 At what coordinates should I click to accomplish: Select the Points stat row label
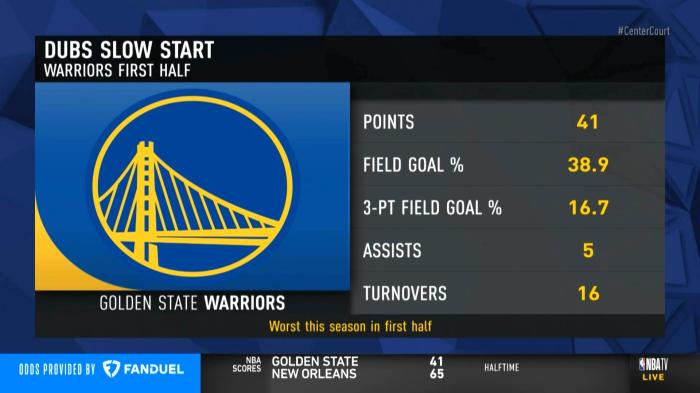(x=388, y=122)
